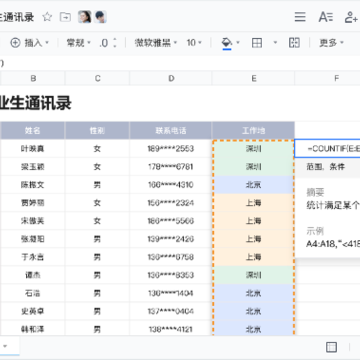Click the 联系电话 header cell
This screenshot has height=360, width=360.
pyautogui.click(x=171, y=130)
